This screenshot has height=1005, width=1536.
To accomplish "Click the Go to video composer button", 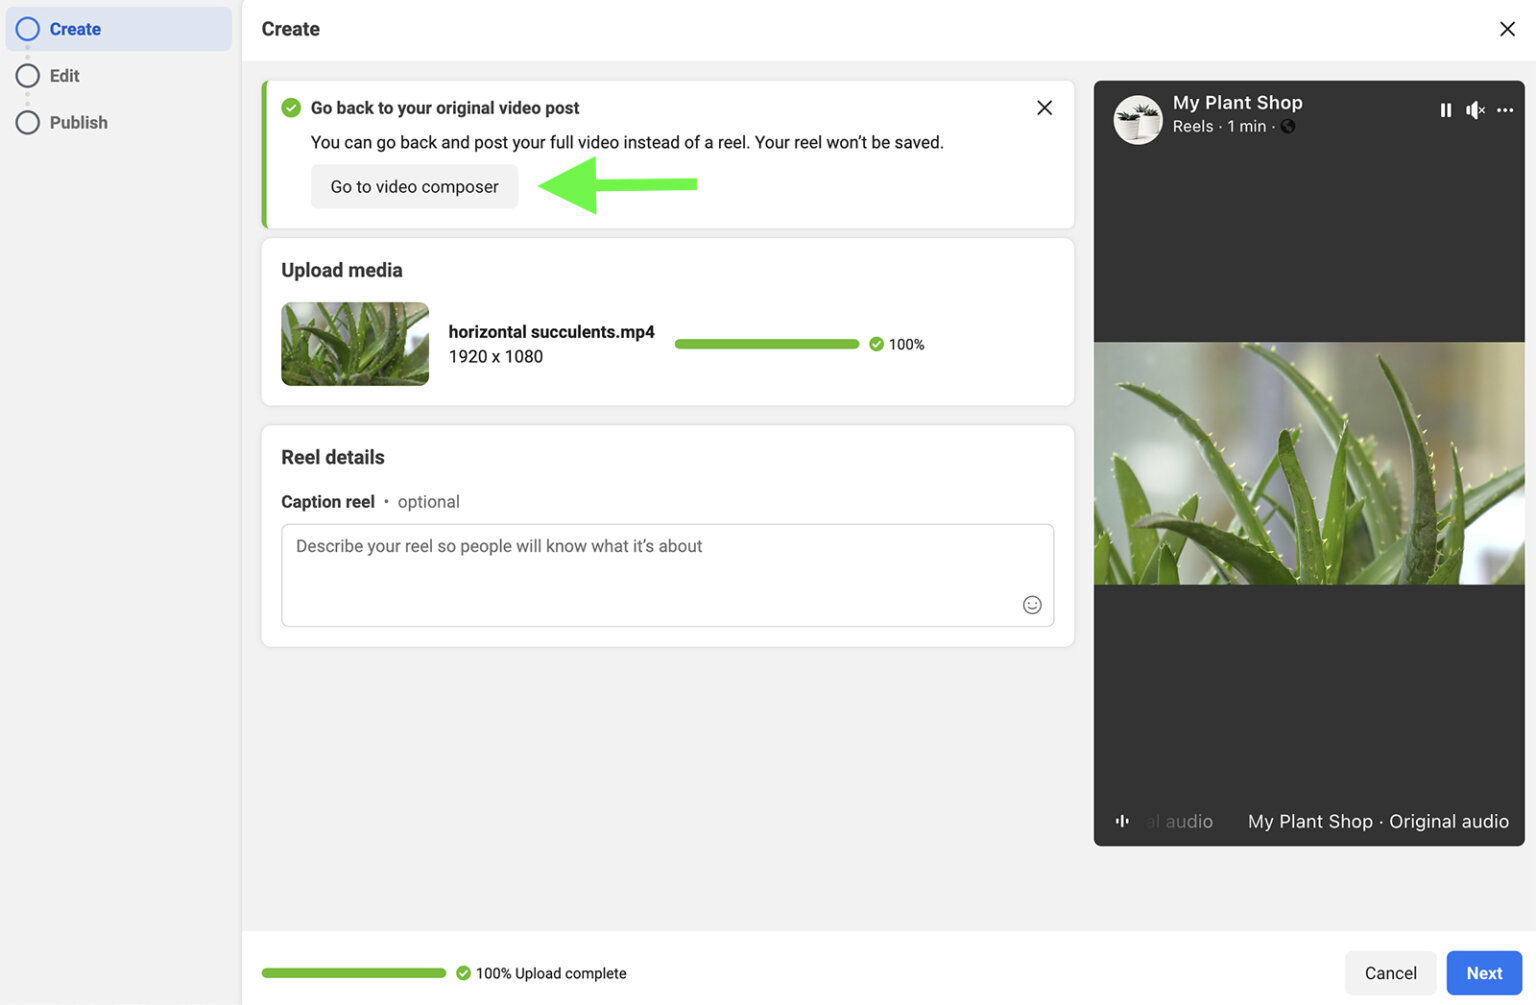I will 413,186.
